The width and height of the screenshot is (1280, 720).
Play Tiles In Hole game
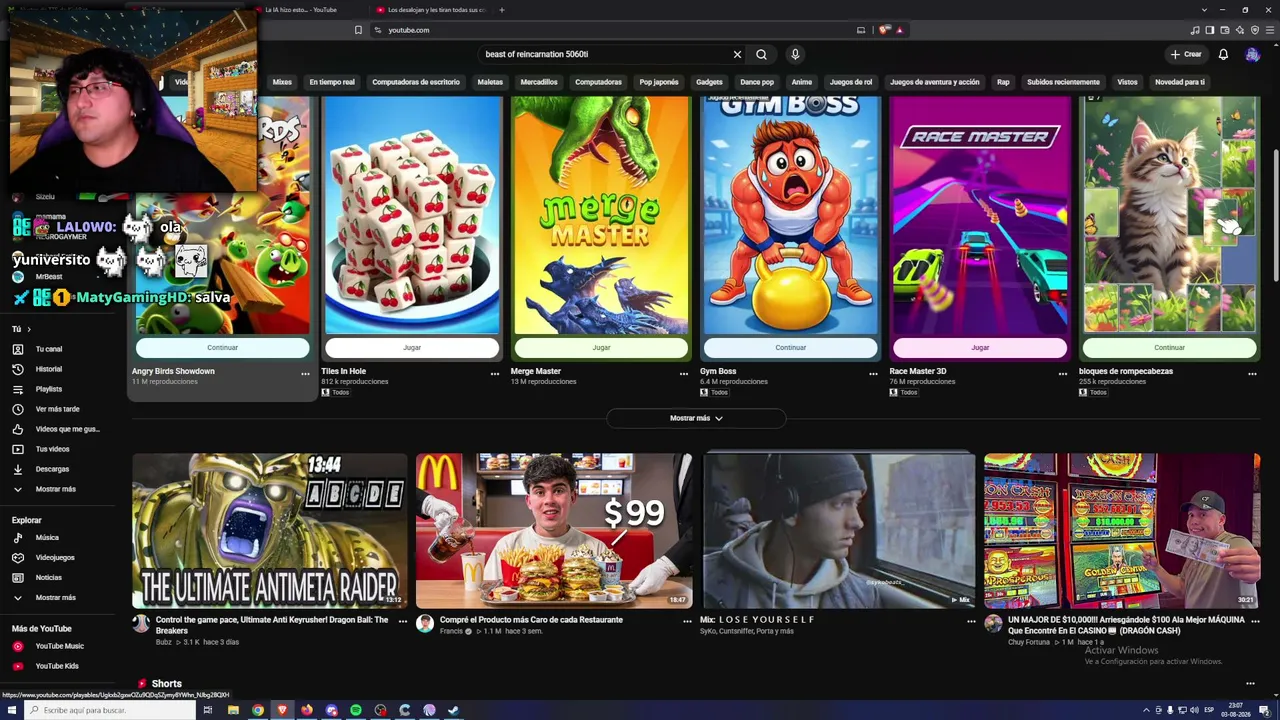pyautogui.click(x=412, y=347)
